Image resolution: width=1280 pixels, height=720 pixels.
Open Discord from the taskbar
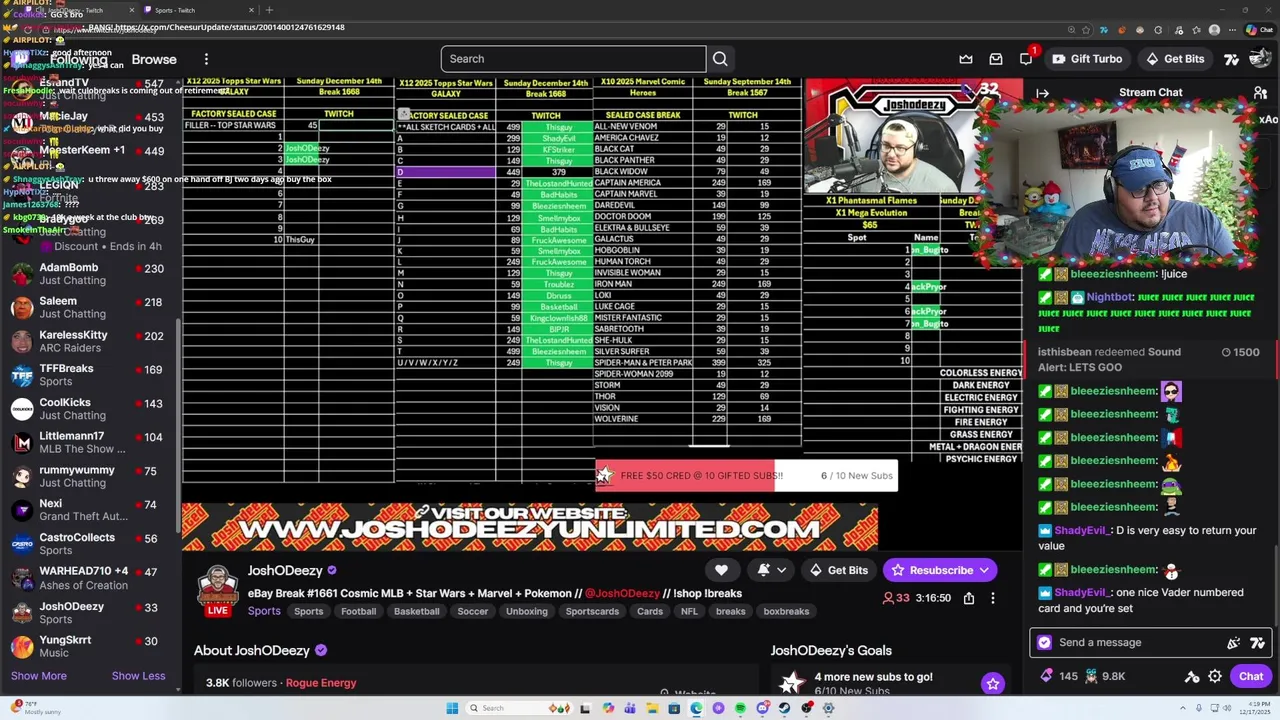click(x=762, y=708)
